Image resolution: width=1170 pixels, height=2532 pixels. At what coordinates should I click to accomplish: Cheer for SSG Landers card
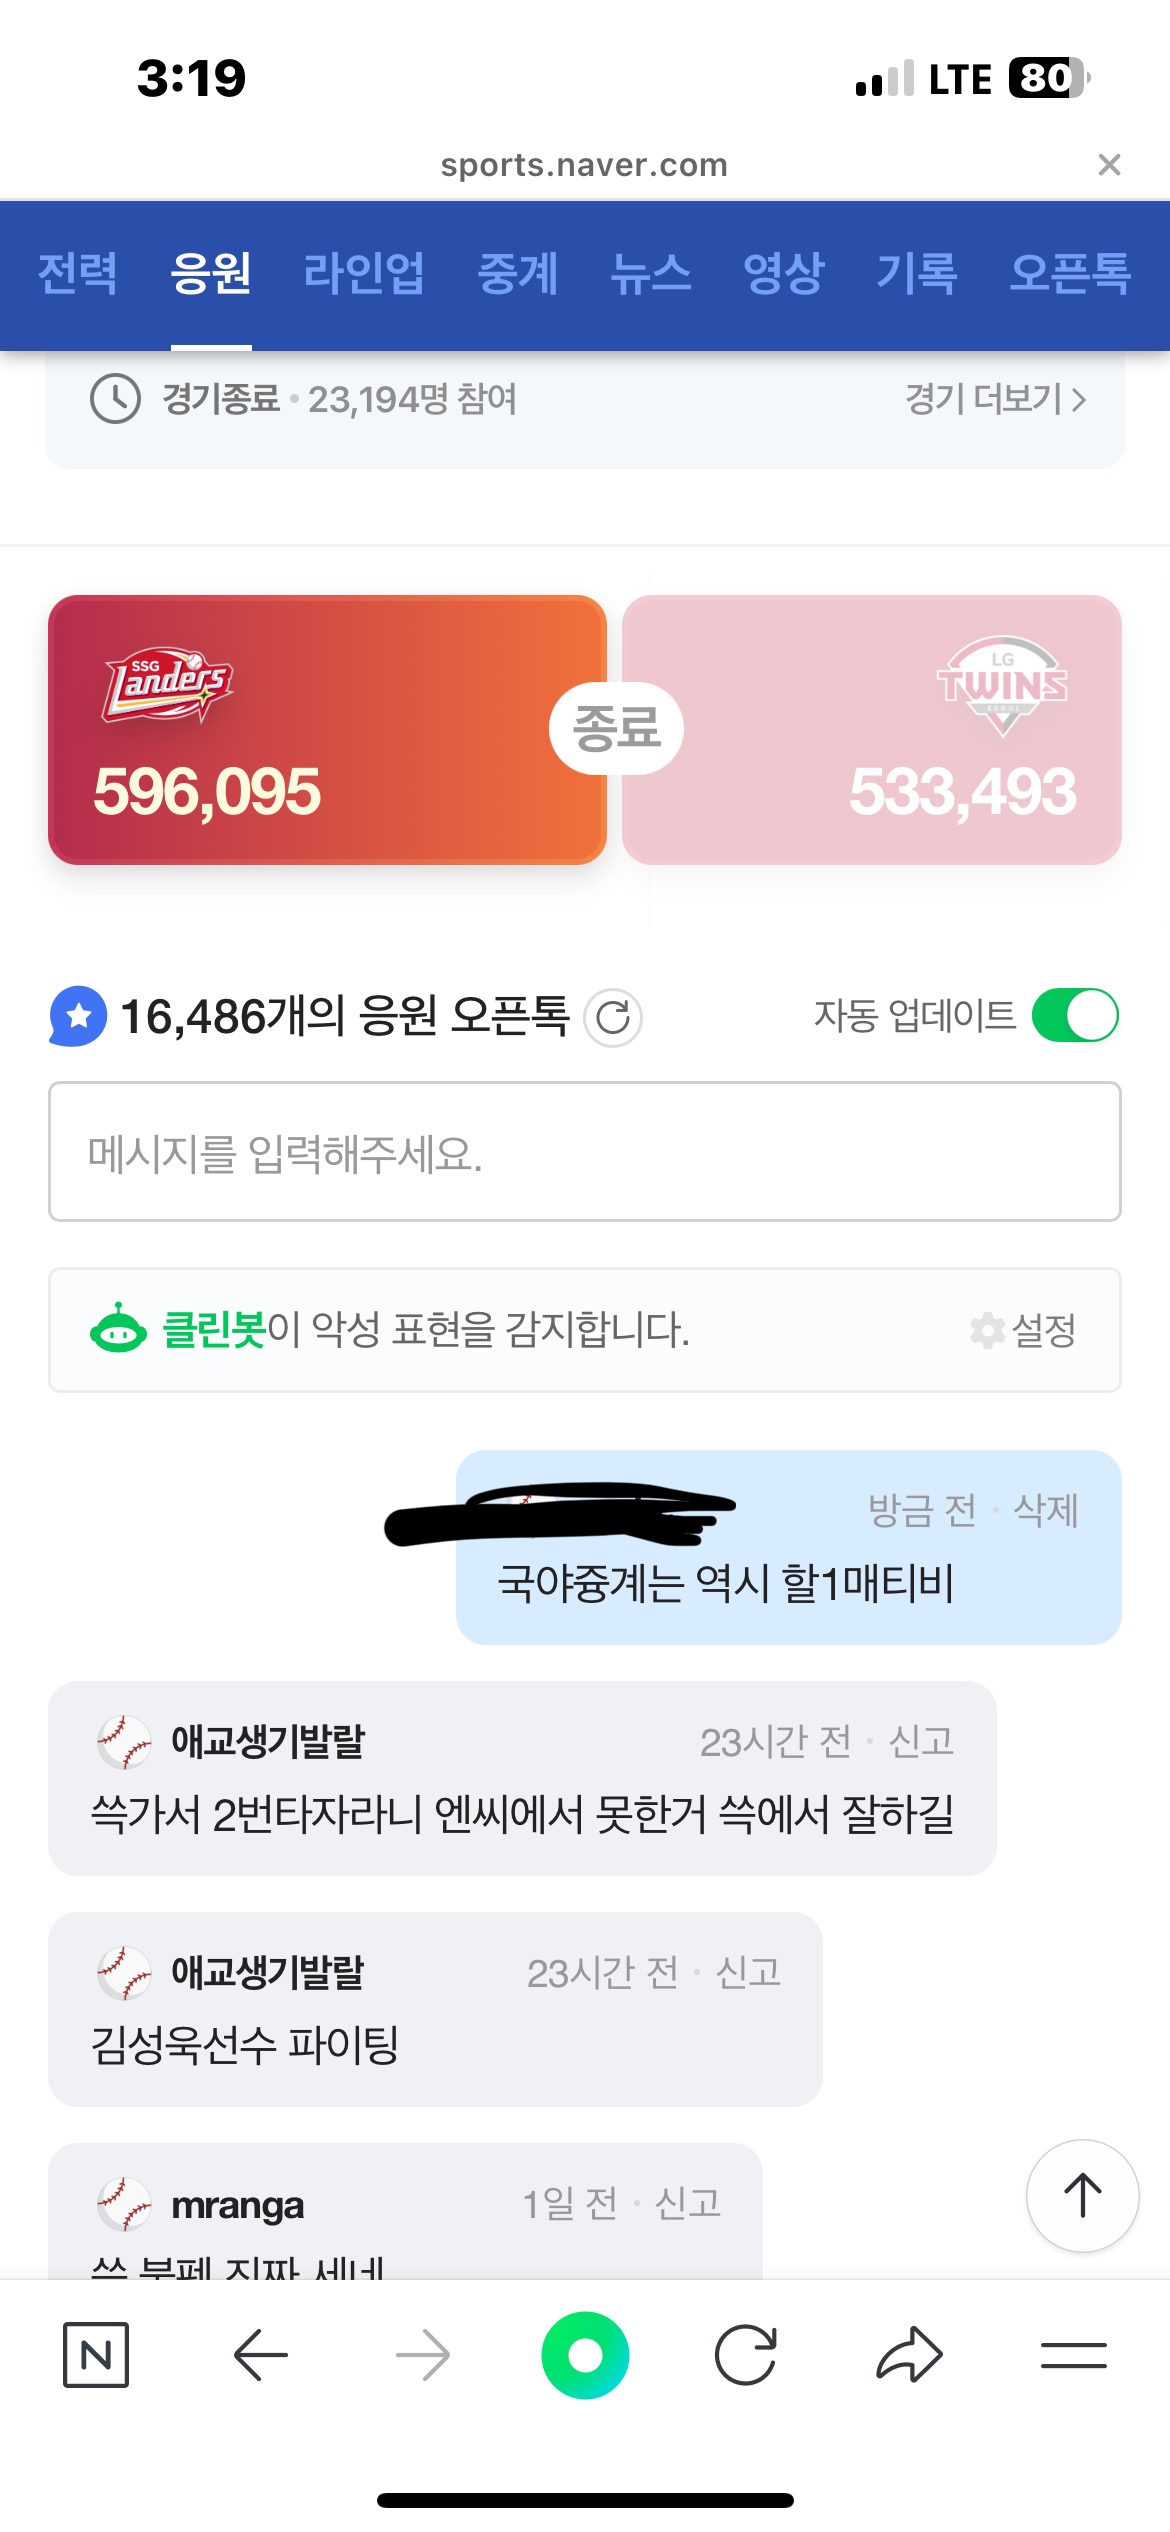pyautogui.click(x=327, y=730)
